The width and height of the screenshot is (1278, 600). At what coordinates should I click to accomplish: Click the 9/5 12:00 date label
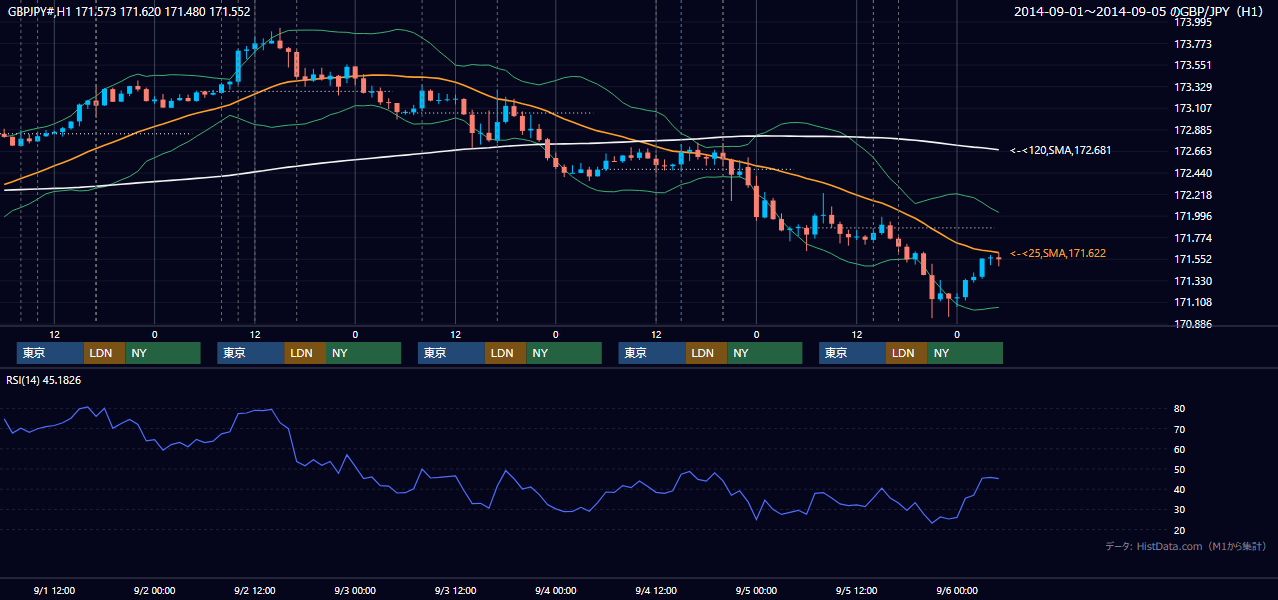point(856,590)
